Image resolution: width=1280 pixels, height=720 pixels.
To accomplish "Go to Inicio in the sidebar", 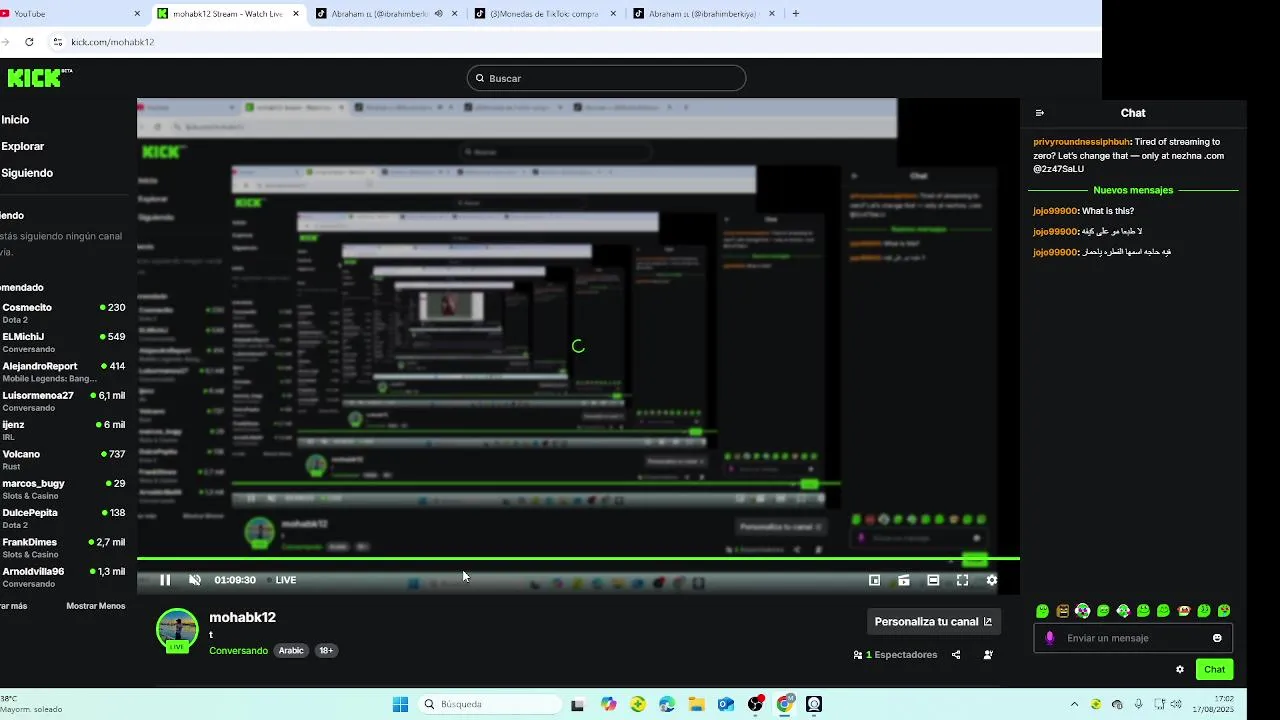I will pos(15,119).
